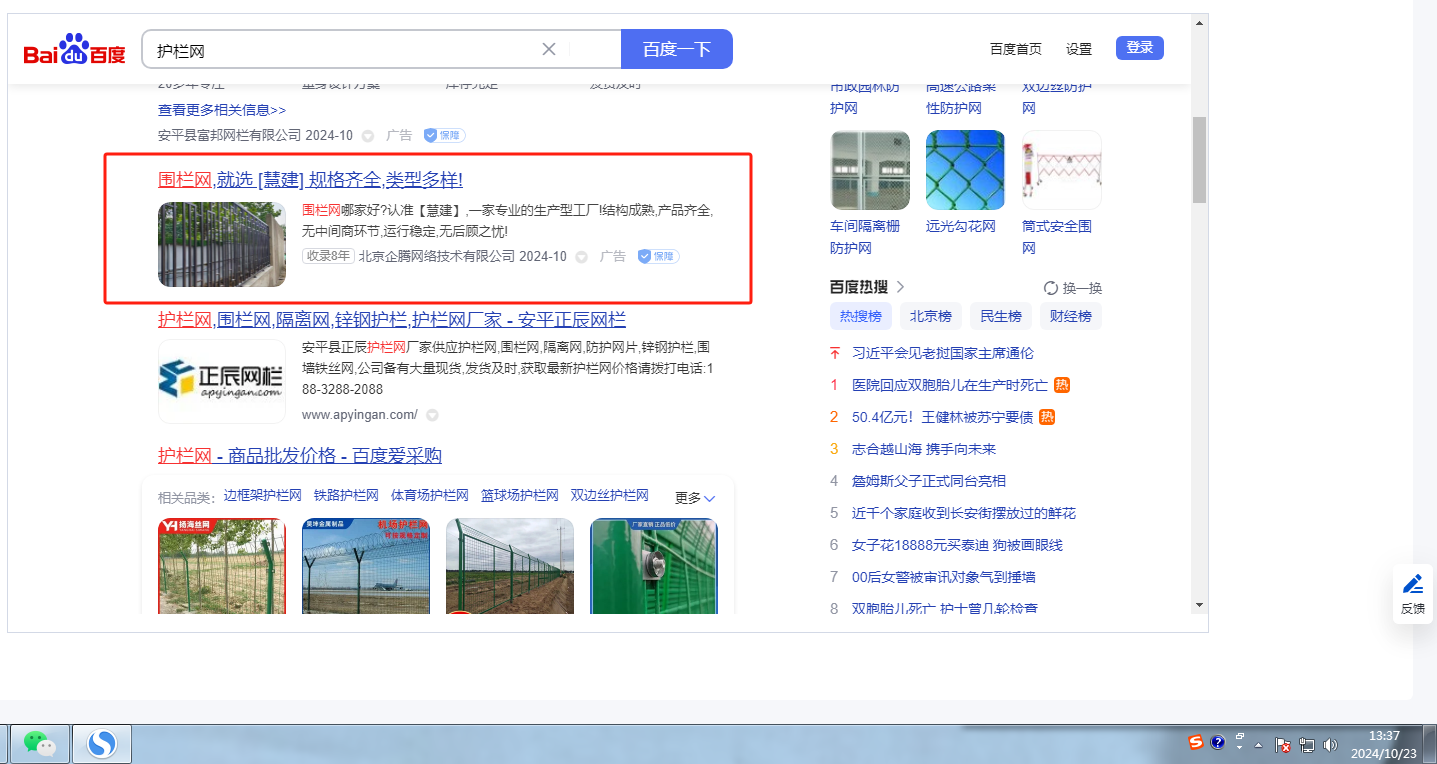This screenshot has width=1437, height=764.
Task: Open Sogou browser from the taskbar
Action: click(102, 743)
